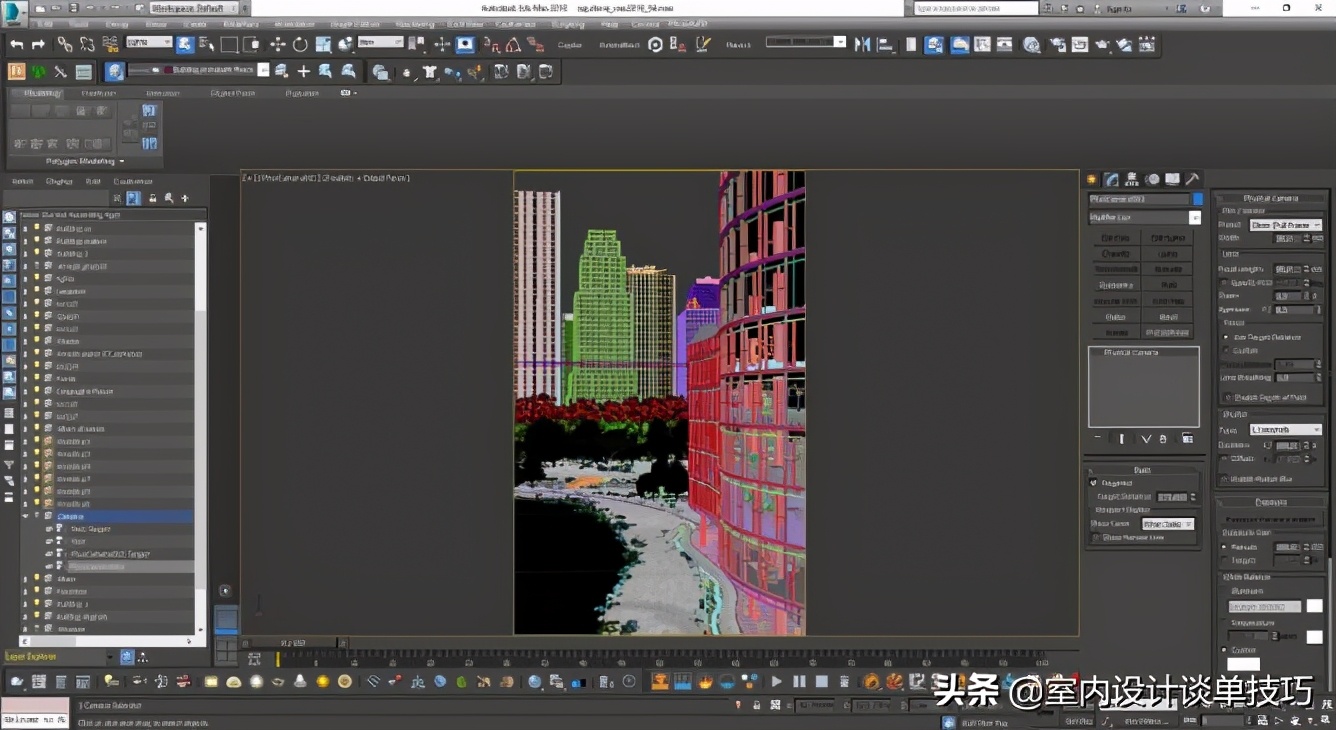Open the Select by Name dialog
The width and height of the screenshot is (1336, 730).
205,44
